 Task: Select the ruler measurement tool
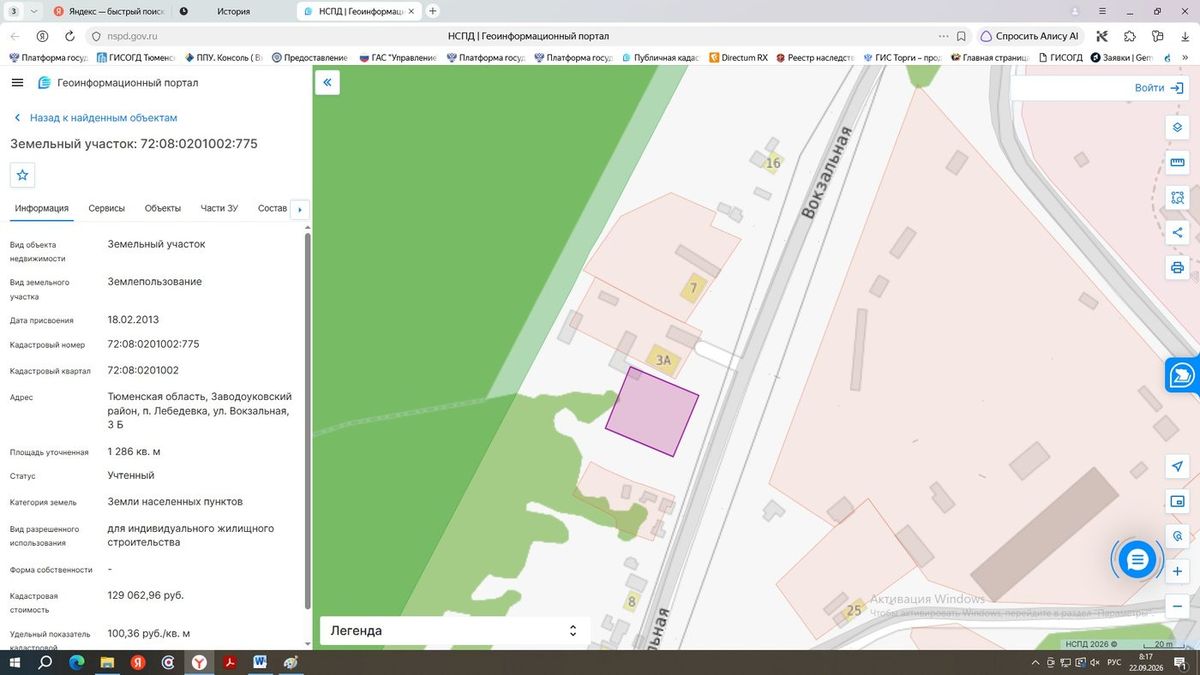[1177, 163]
